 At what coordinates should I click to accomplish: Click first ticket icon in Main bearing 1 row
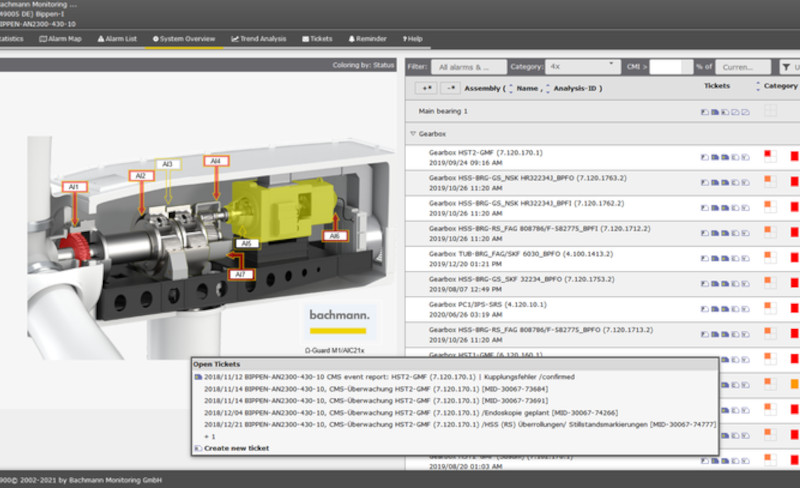(705, 112)
